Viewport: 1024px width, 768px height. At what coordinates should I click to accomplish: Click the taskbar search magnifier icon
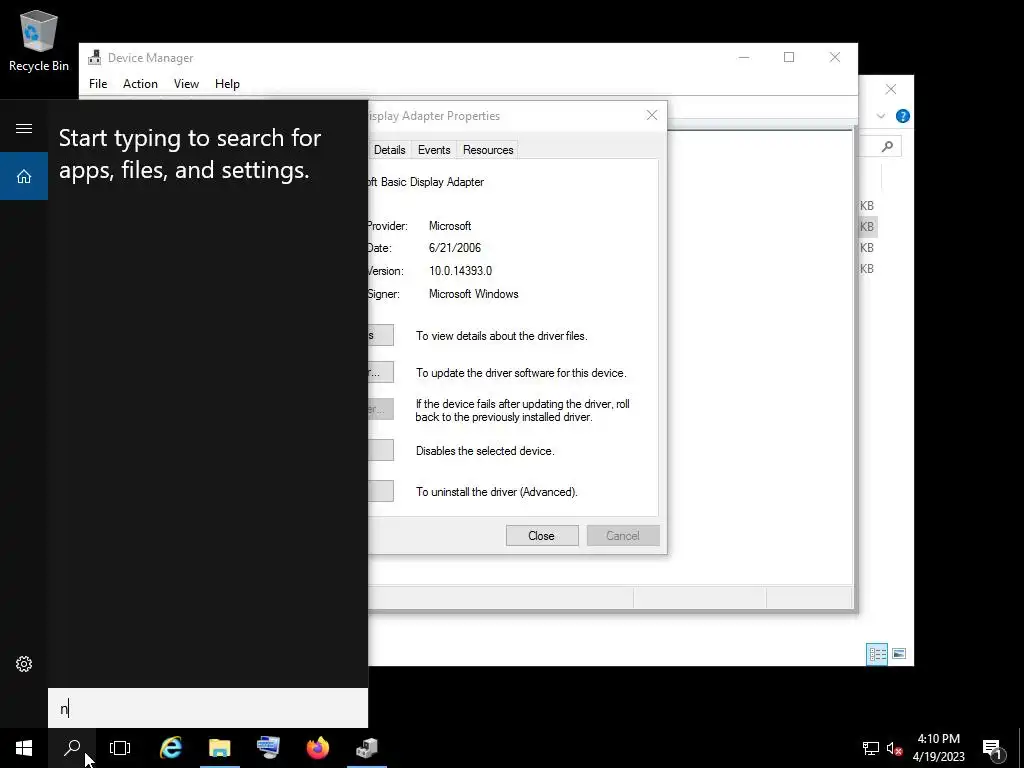tap(72, 748)
